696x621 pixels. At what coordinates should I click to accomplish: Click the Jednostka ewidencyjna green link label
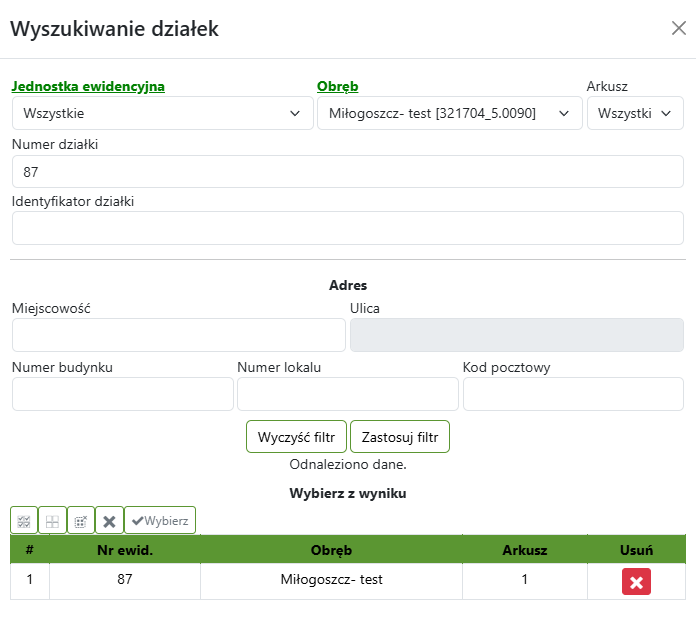tap(88, 86)
